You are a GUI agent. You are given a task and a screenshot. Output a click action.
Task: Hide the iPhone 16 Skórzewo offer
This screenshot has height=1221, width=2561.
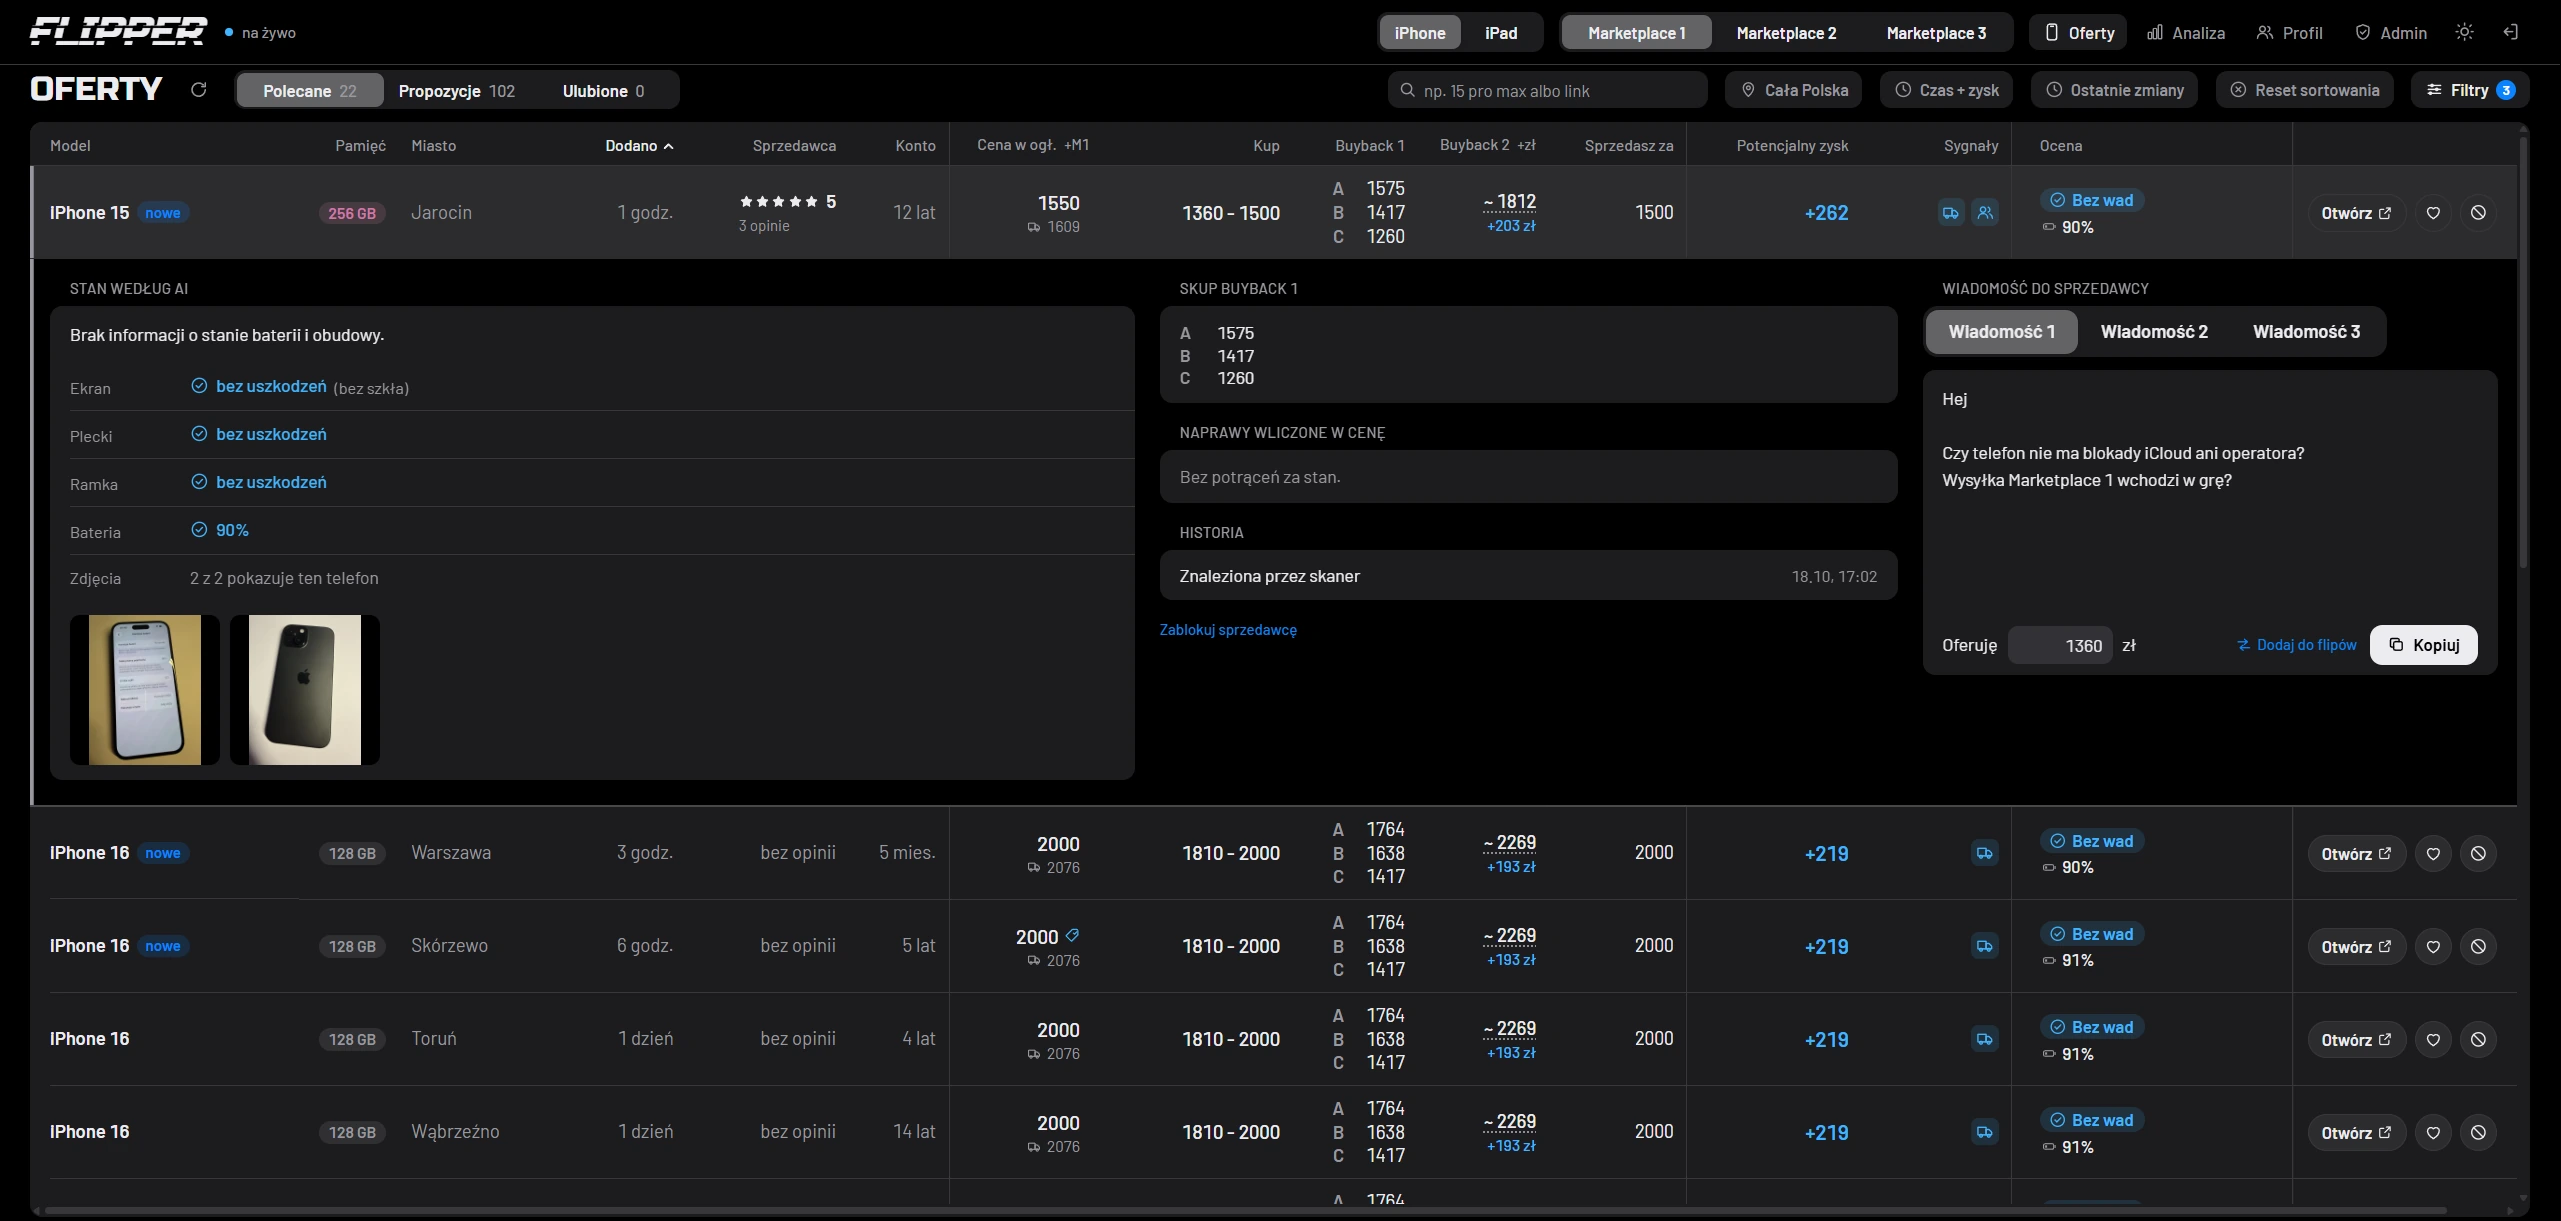click(2478, 947)
